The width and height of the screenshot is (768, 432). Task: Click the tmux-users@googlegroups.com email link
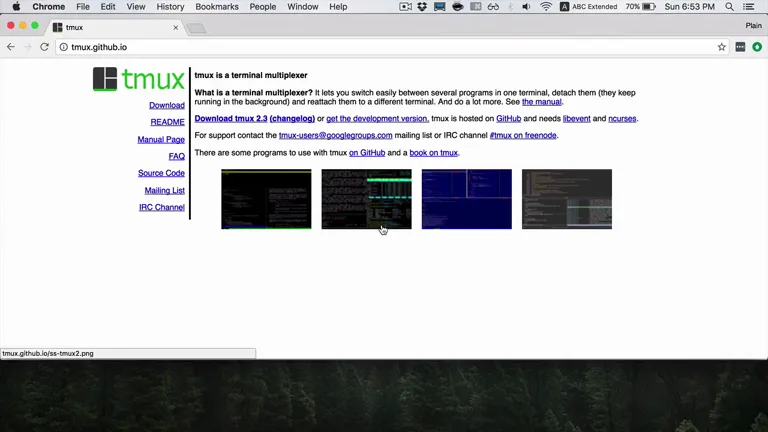[x=336, y=135]
